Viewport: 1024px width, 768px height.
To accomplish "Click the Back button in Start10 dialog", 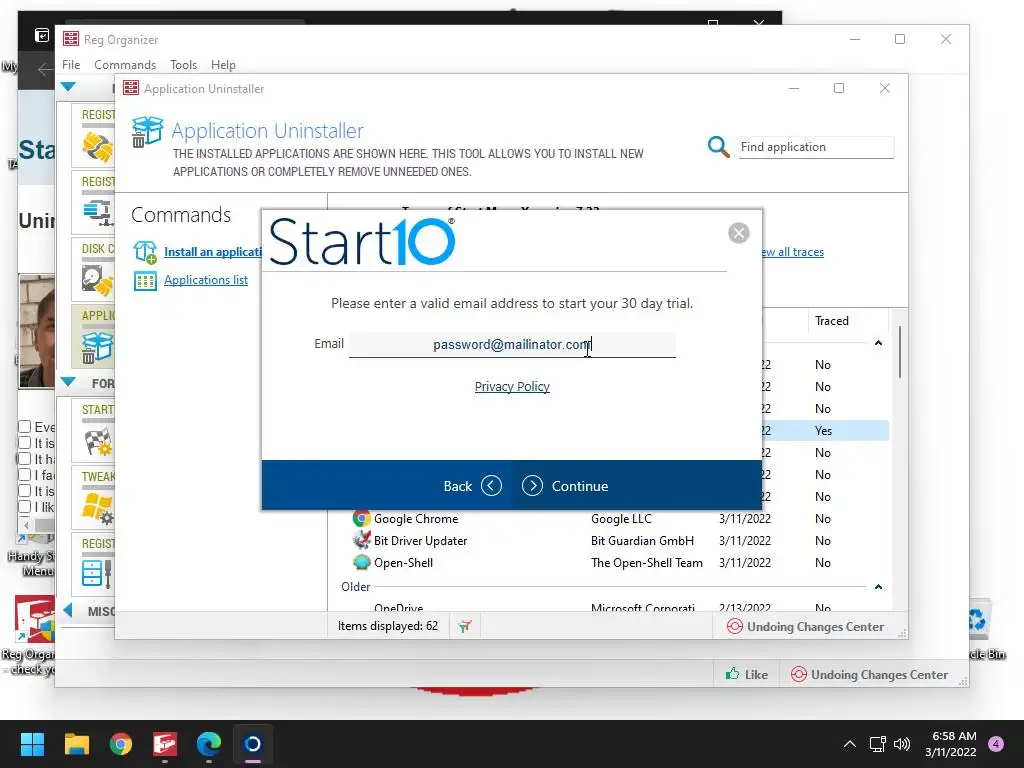I will click(x=472, y=486).
